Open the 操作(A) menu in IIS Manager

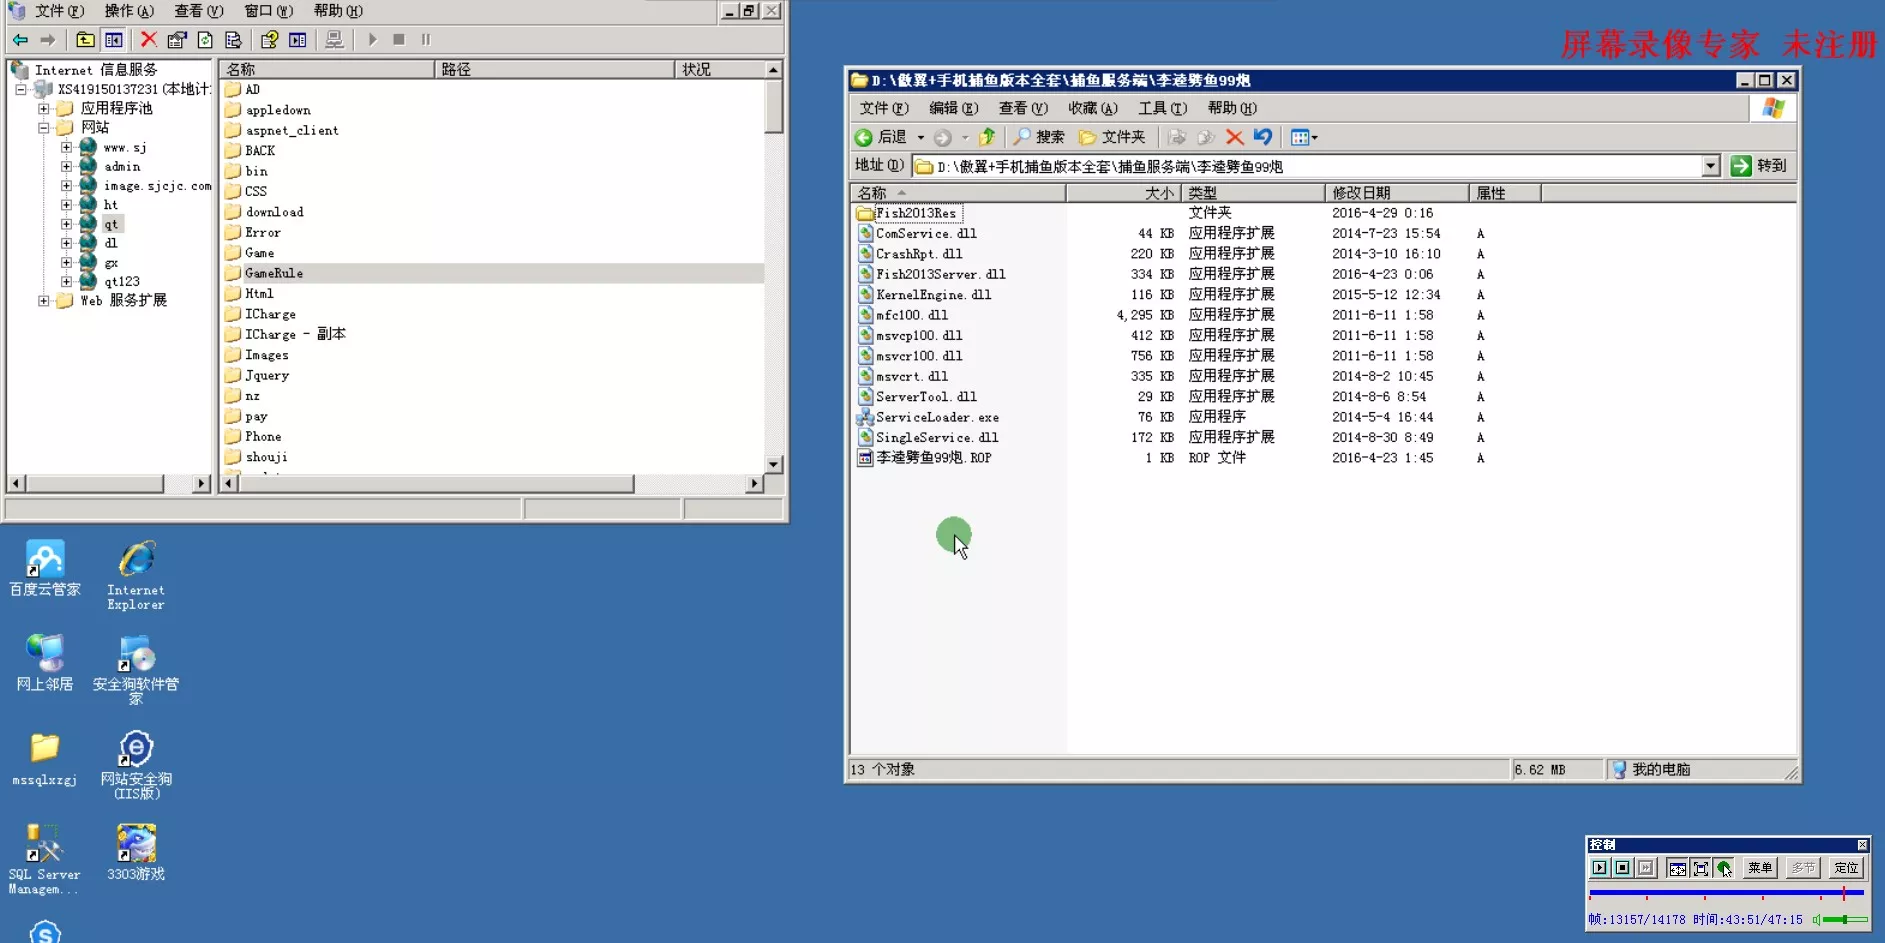[x=129, y=11]
